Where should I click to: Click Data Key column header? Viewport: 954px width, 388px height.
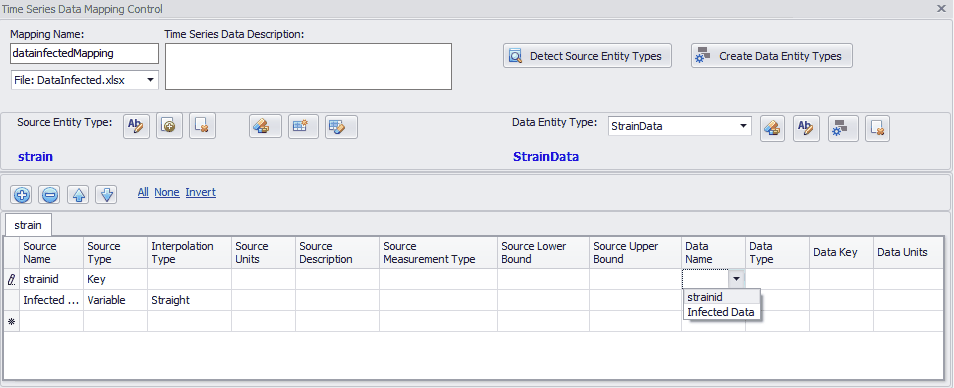pyautogui.click(x=841, y=252)
